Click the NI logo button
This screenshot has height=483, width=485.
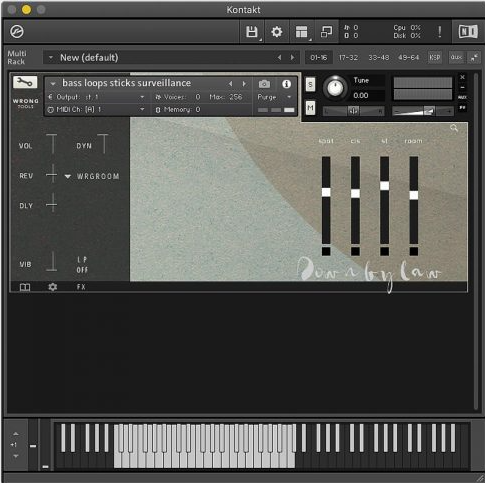[x=468, y=32]
